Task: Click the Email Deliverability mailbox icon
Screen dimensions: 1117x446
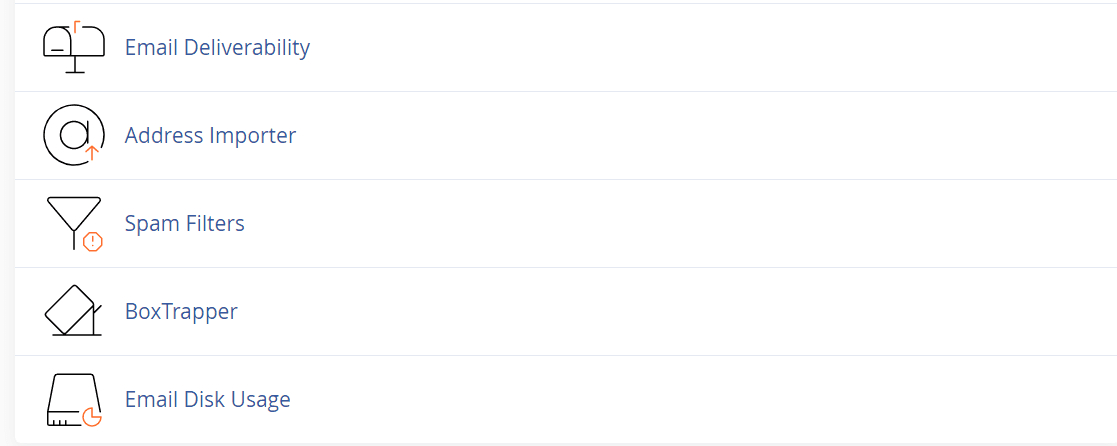Action: (x=74, y=47)
